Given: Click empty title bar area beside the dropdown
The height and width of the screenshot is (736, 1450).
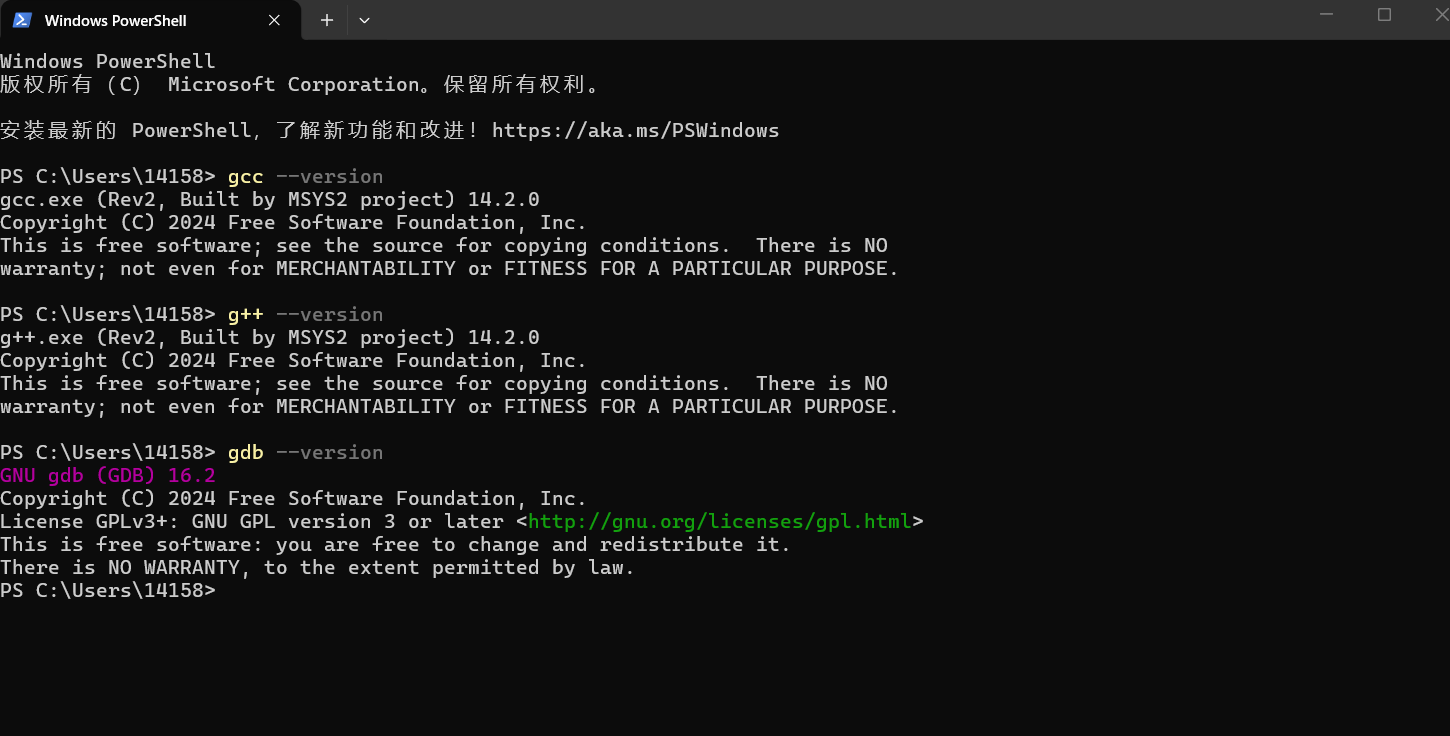Looking at the screenshot, I should [800, 20].
